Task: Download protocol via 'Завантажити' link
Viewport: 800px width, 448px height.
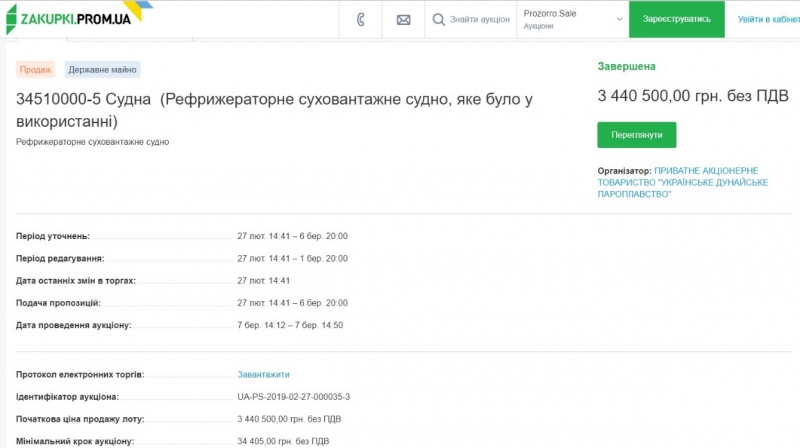Action: [x=262, y=374]
